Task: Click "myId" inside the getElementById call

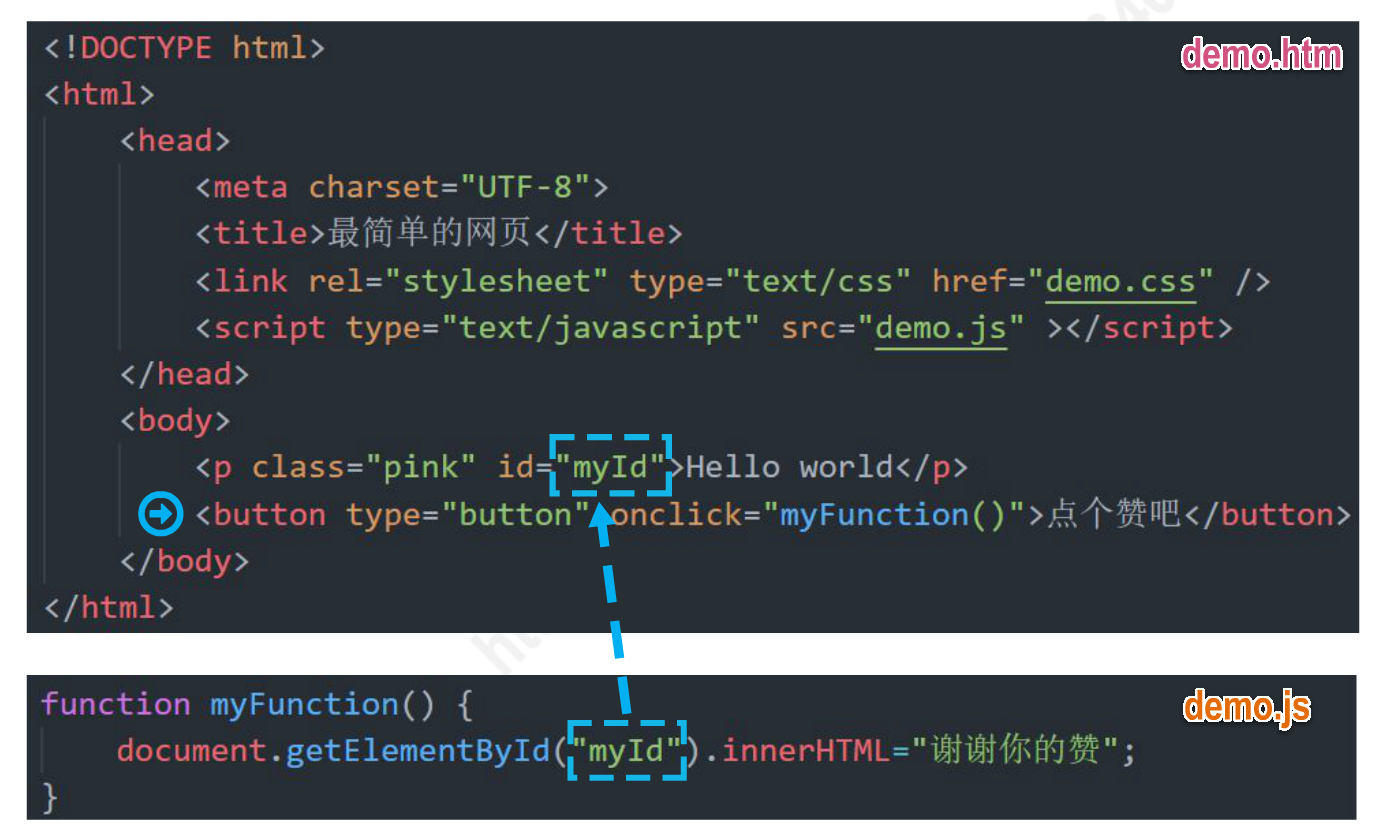Action: click(627, 750)
